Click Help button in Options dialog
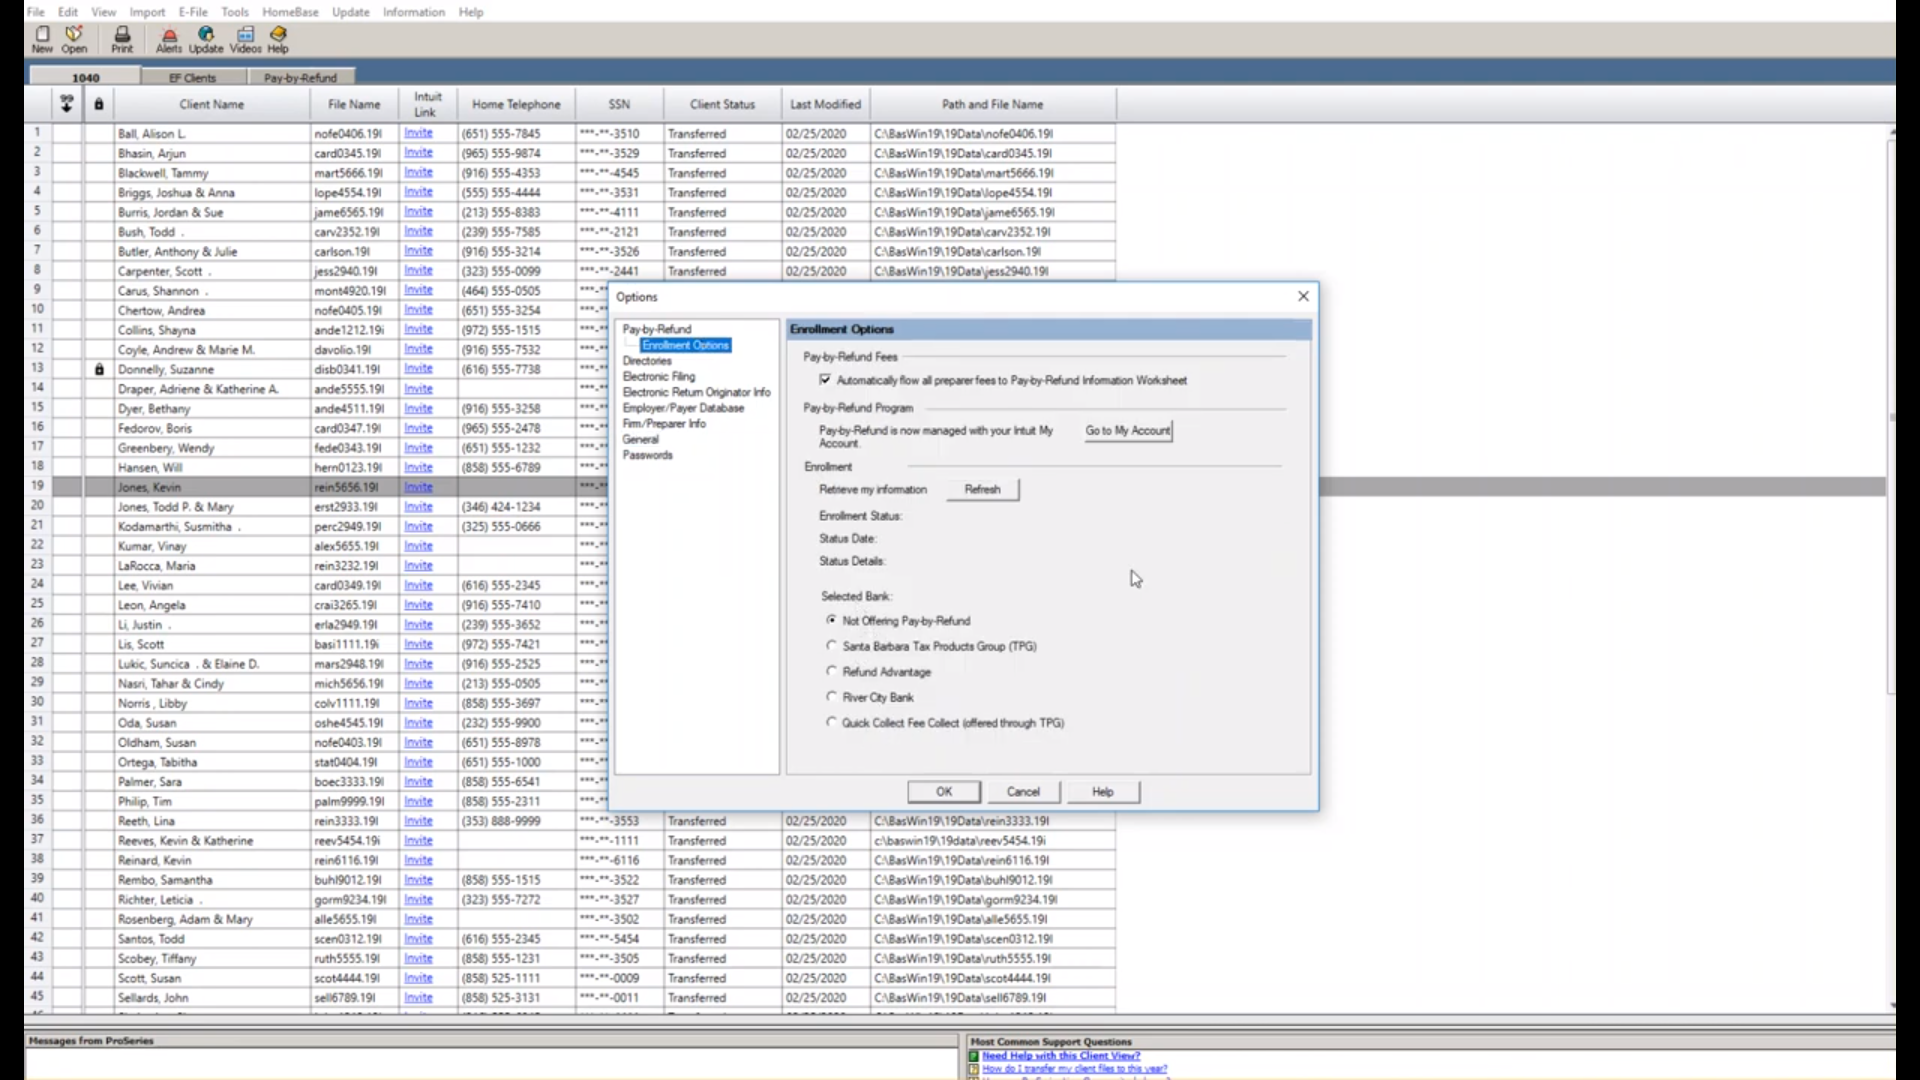Viewport: 1920px width, 1080px height. coord(1102,792)
